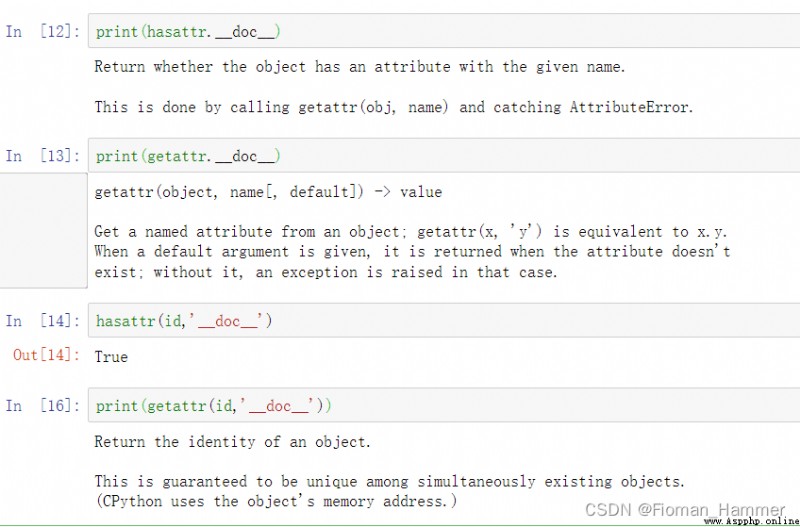800x527 pixels.
Task: Click the 'CPython uses the object's memory' line
Action: [276, 501]
